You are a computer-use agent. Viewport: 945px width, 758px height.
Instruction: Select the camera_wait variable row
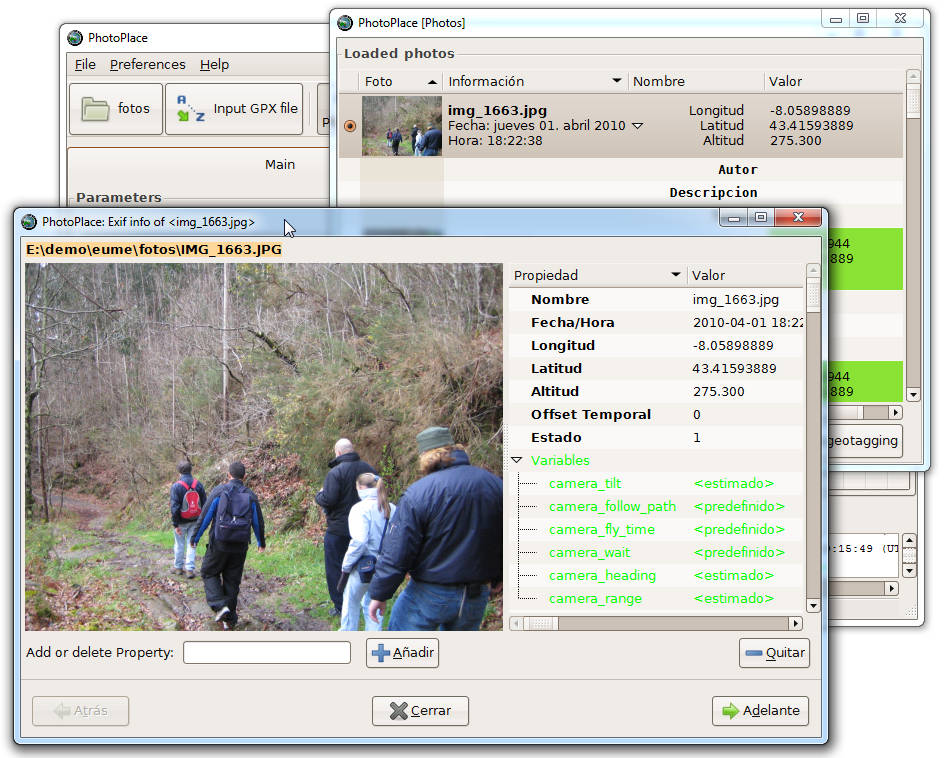[x=656, y=553]
